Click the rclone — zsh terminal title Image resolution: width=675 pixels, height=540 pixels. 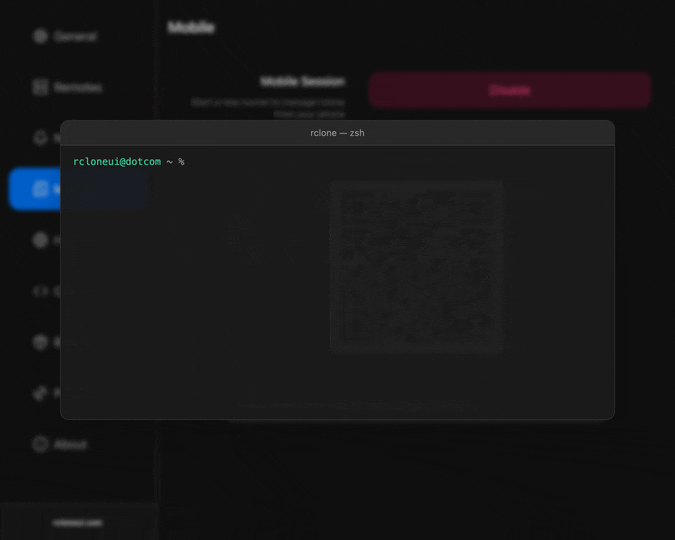337,133
